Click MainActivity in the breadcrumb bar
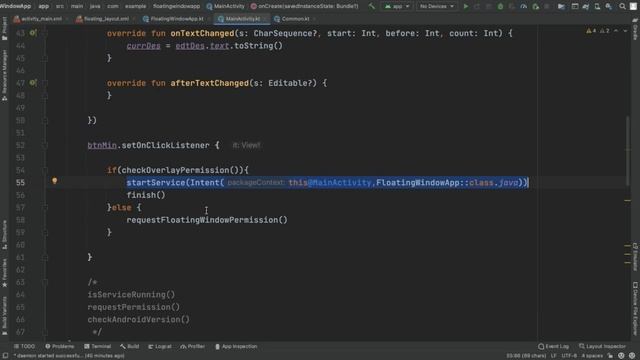 (x=225, y=6)
